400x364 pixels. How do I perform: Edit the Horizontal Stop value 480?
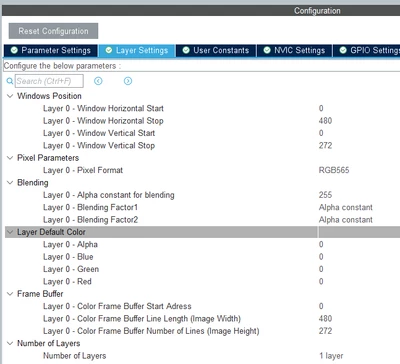pyautogui.click(x=325, y=121)
